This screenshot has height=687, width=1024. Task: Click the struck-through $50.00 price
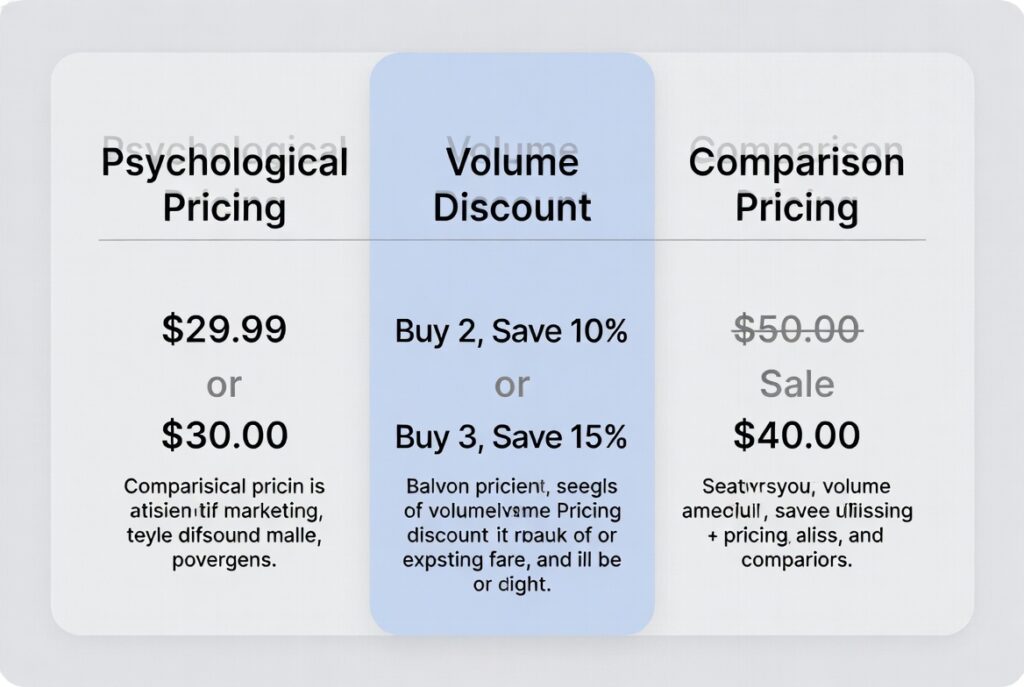(797, 329)
